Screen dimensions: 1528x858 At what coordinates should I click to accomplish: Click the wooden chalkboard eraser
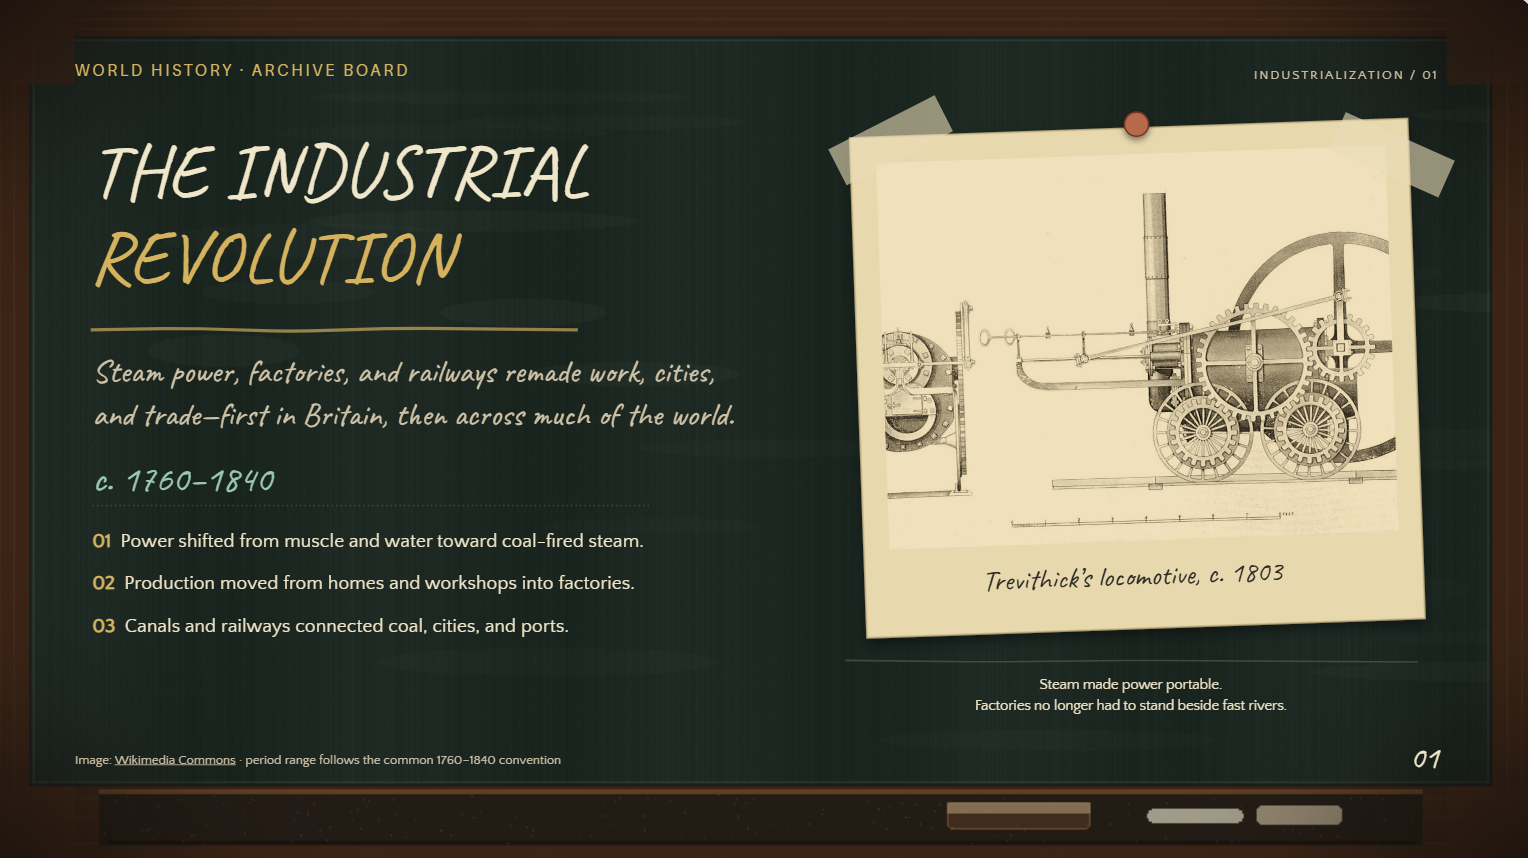1018,815
